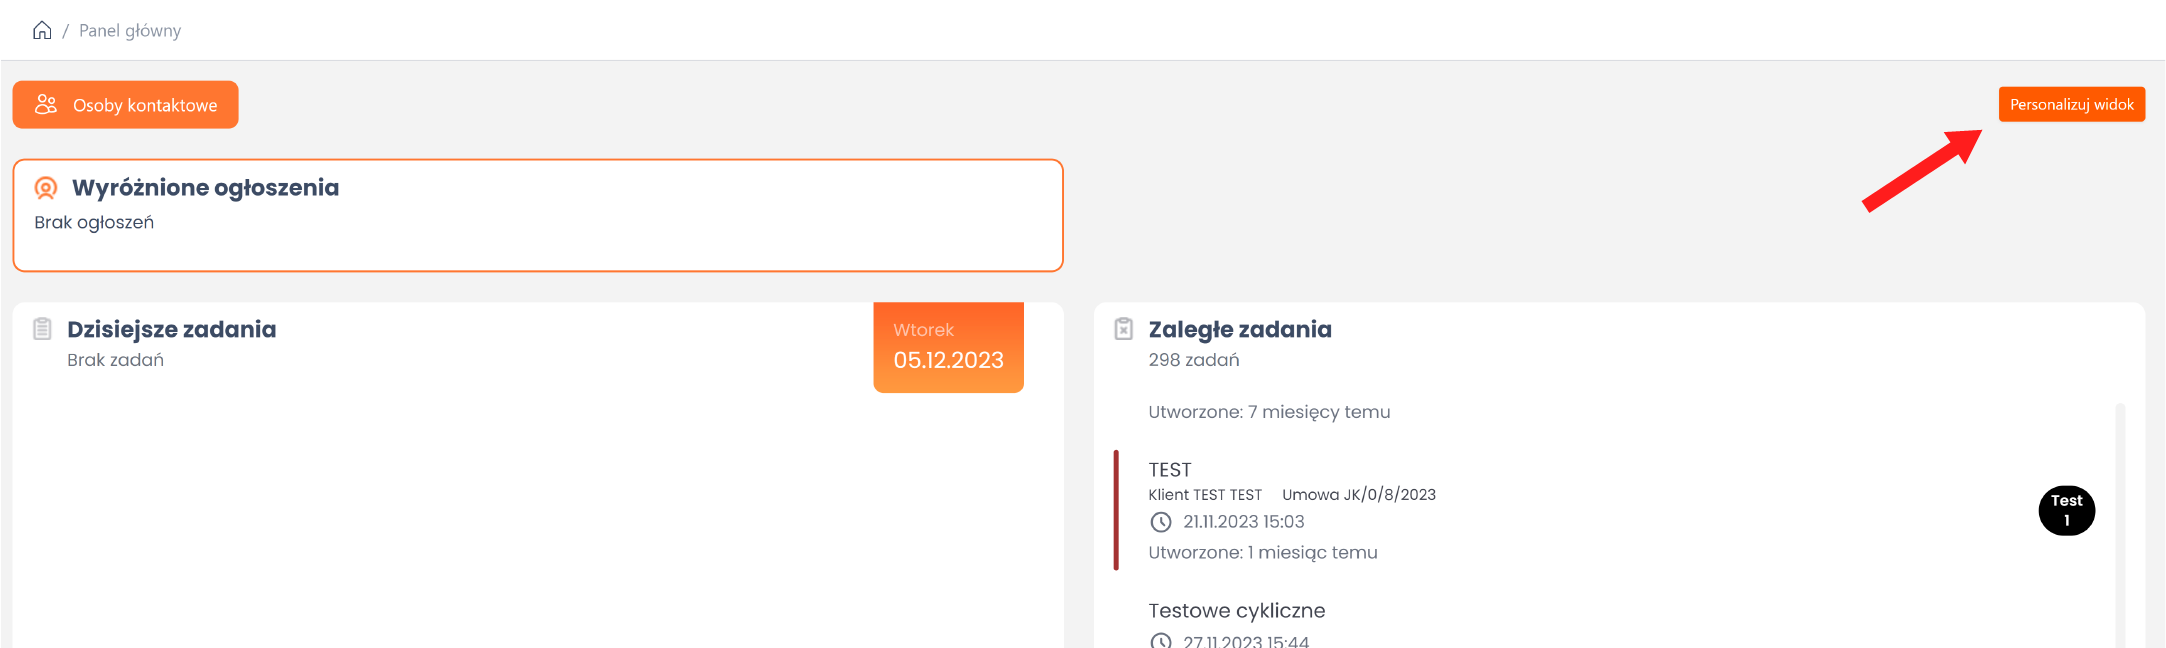Open the Panel główny breadcrumb
The image size is (2166, 648).
130,31
